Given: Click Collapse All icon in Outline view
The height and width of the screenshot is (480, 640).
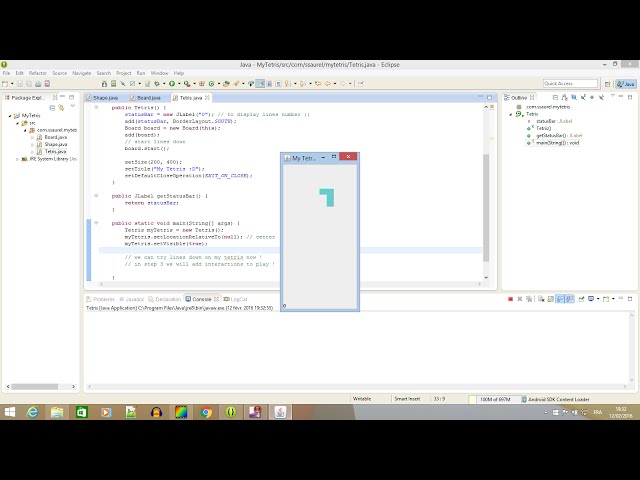Looking at the screenshot, I should (x=555, y=98).
